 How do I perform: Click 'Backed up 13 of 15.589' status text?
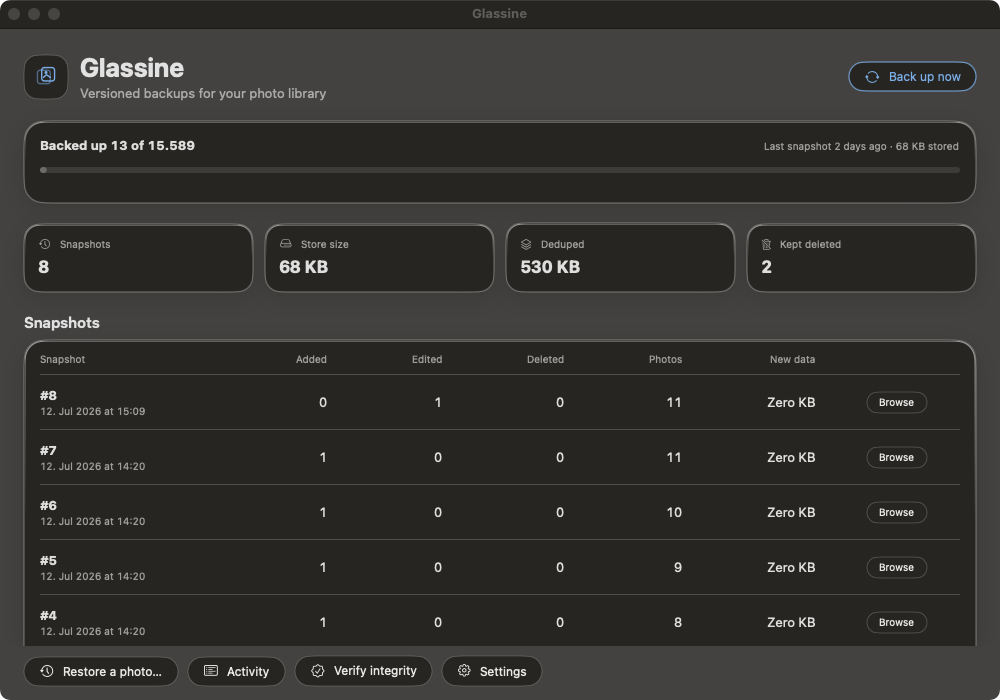117,145
